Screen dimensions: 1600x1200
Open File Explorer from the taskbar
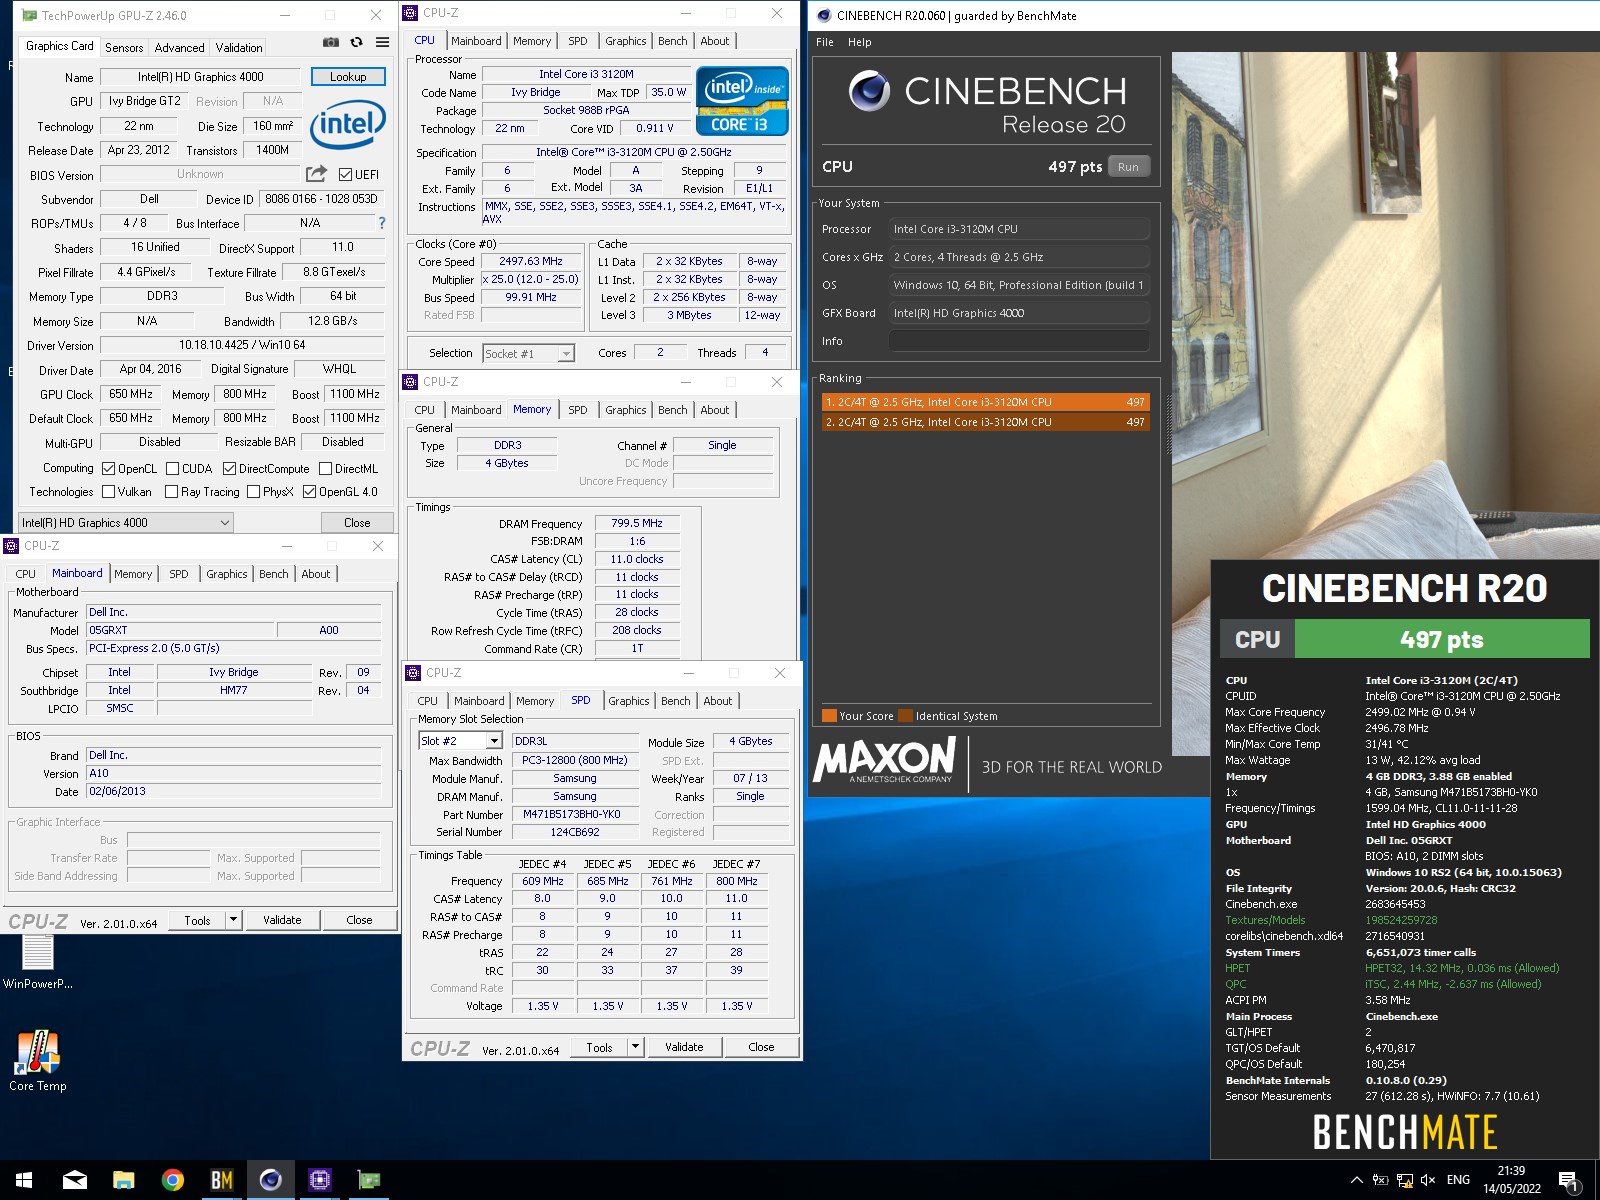124,1180
